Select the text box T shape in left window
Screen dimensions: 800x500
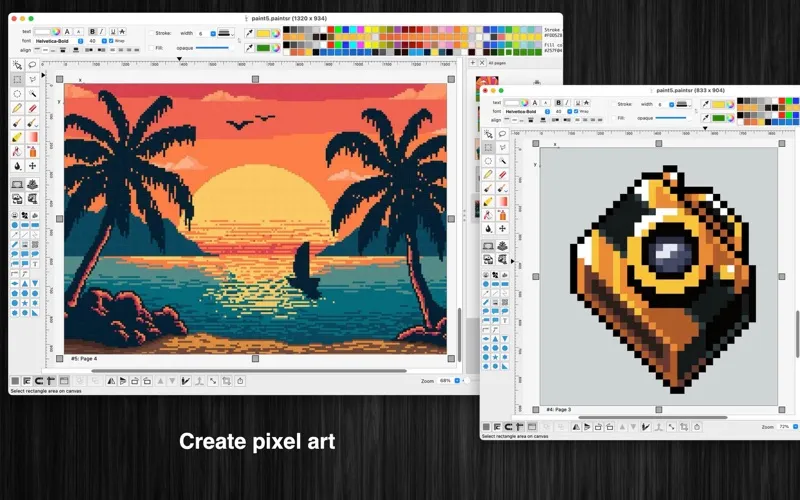[35, 264]
